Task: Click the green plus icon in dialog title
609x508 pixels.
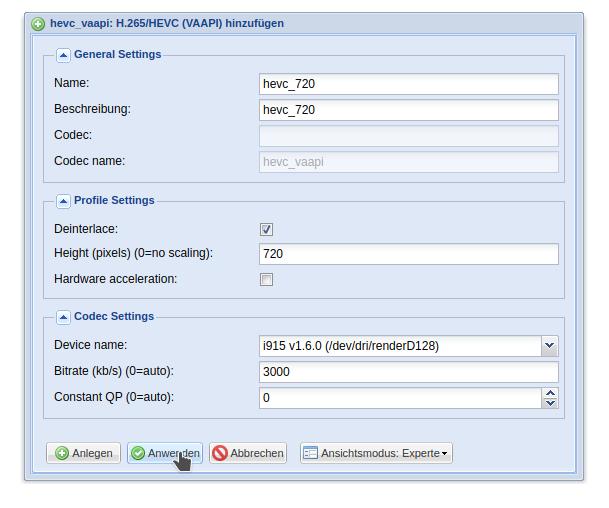Action: 38,24
